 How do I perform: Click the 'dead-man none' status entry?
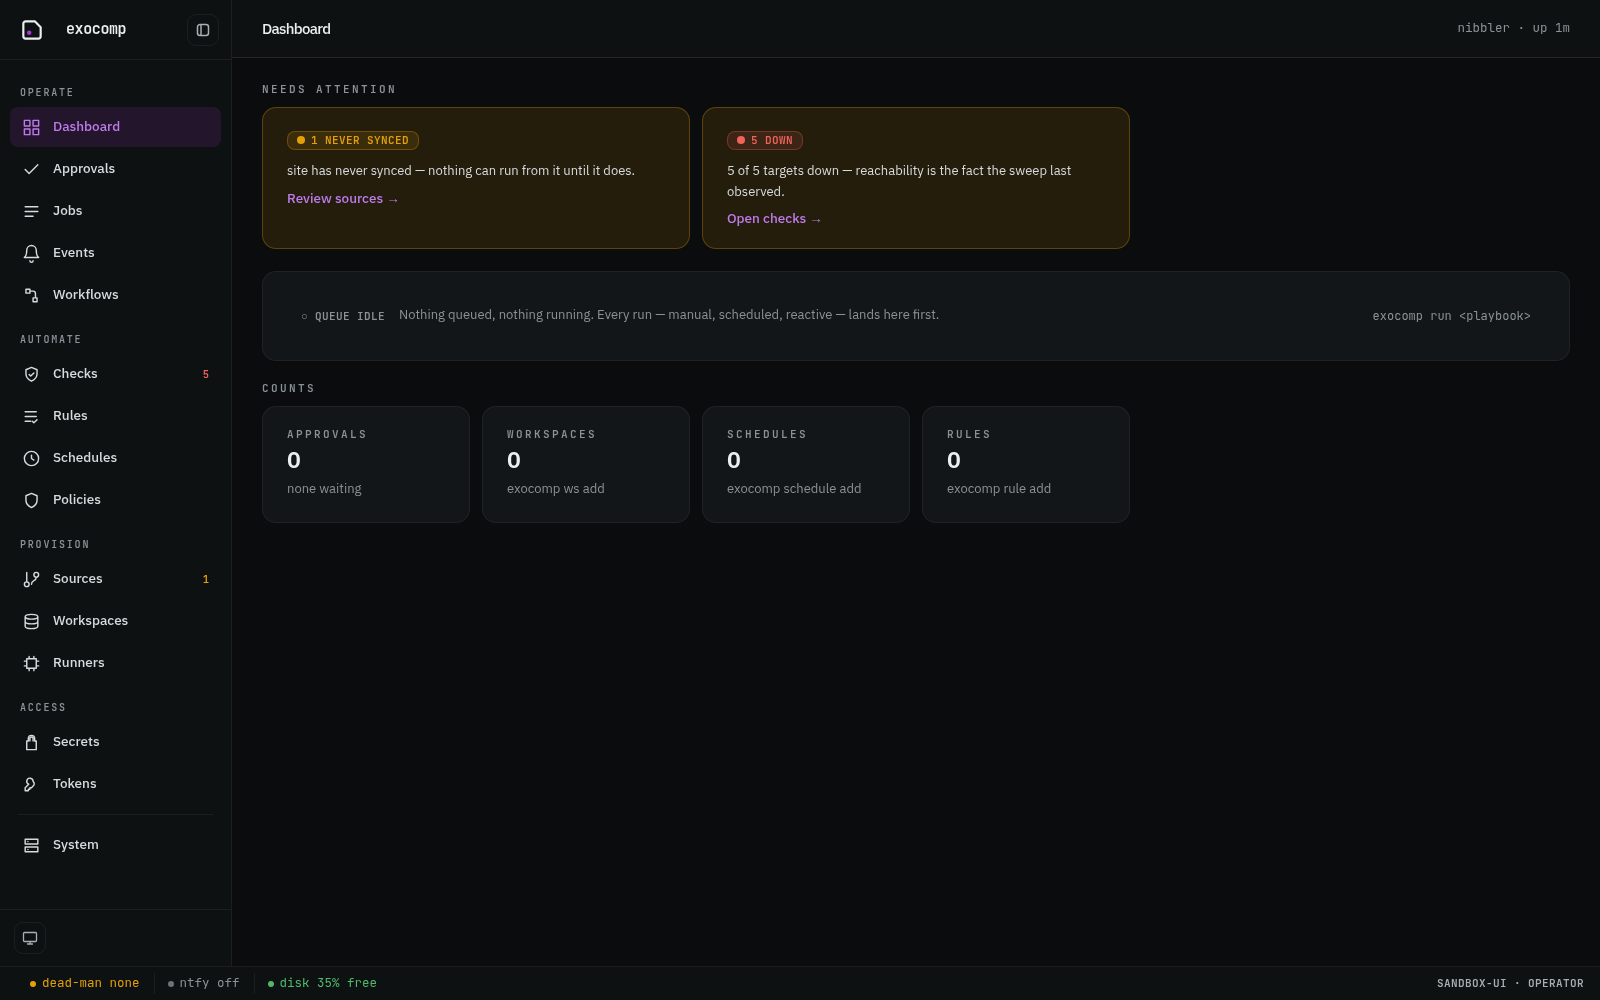coord(85,984)
